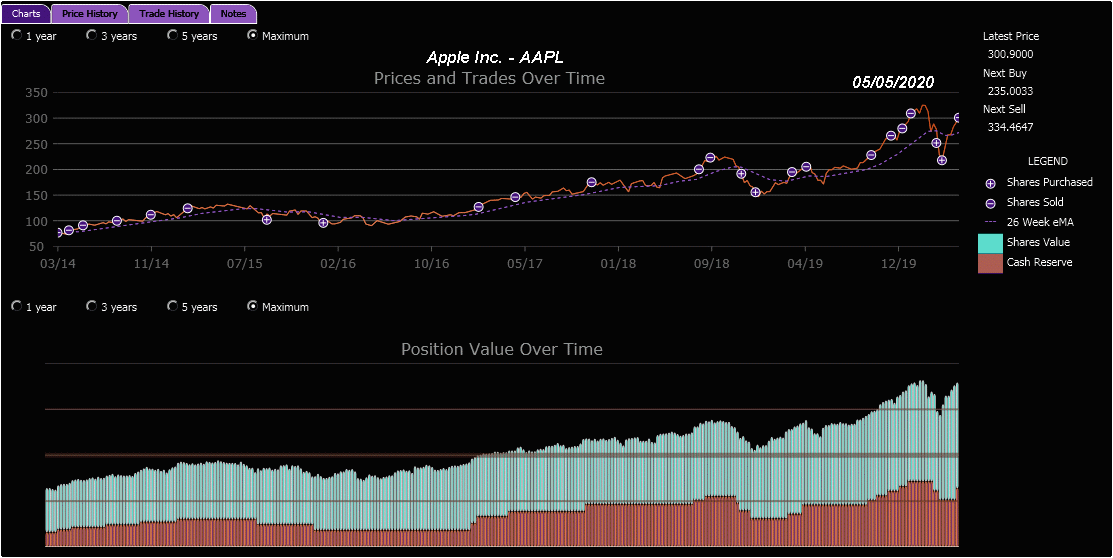Viewport: 1113px width, 558px height.
Task: Select the Charts tab
Action: pos(26,13)
